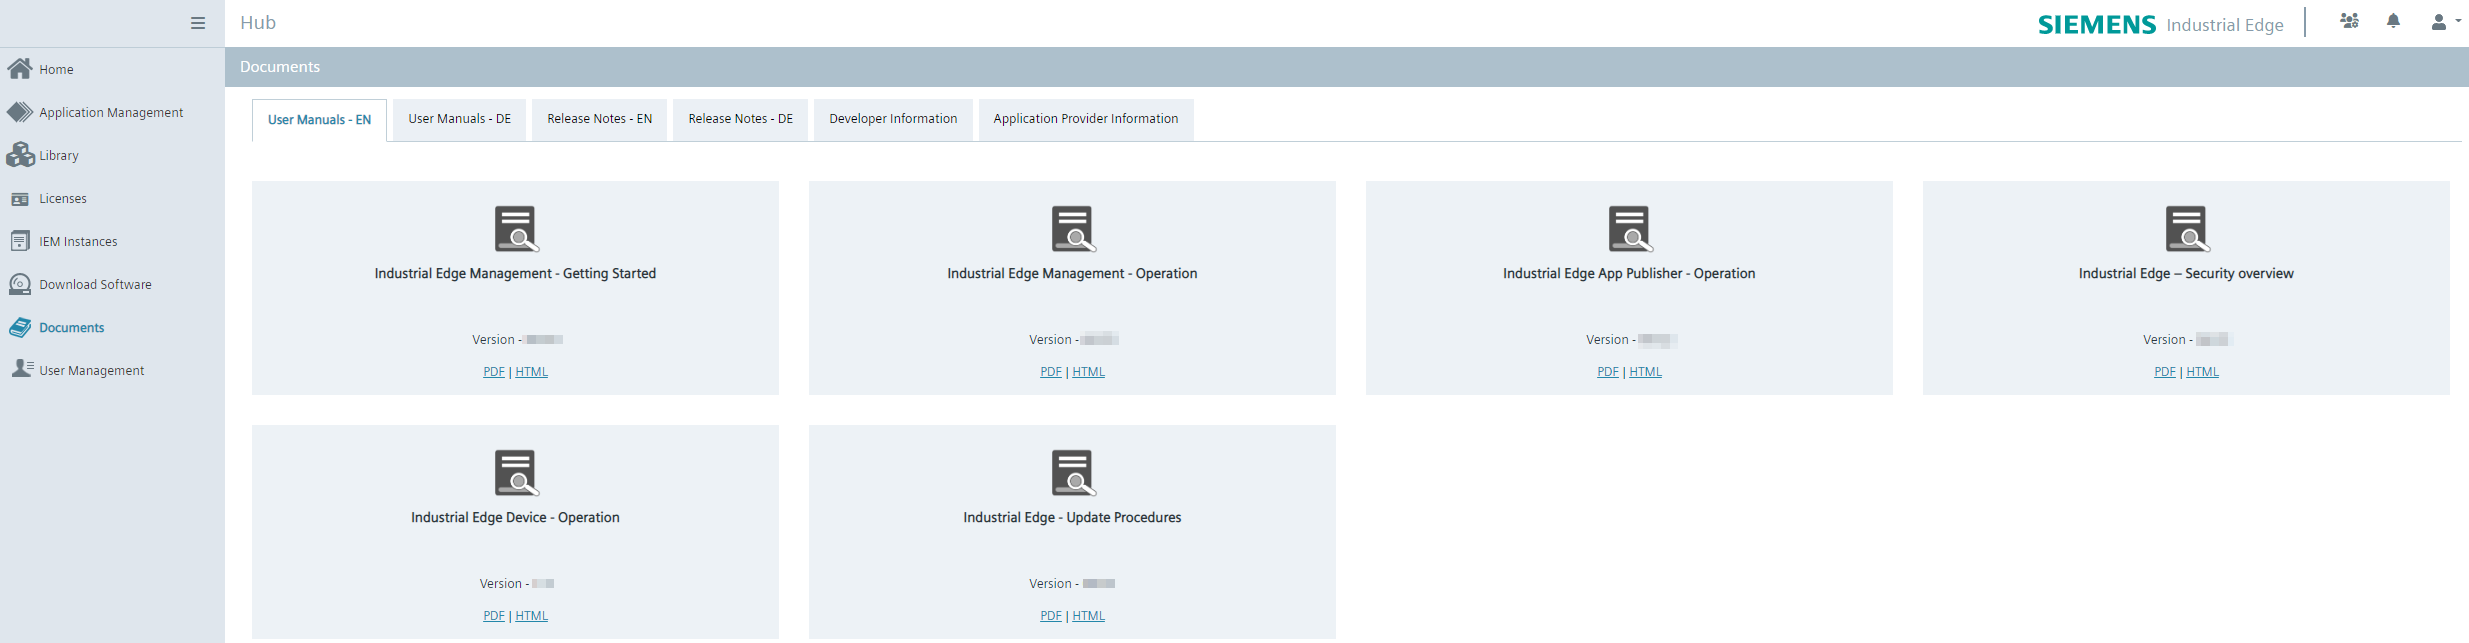This screenshot has height=643, width=2469.
Task: Switch to User Manuals - DE tab
Action: tap(459, 119)
